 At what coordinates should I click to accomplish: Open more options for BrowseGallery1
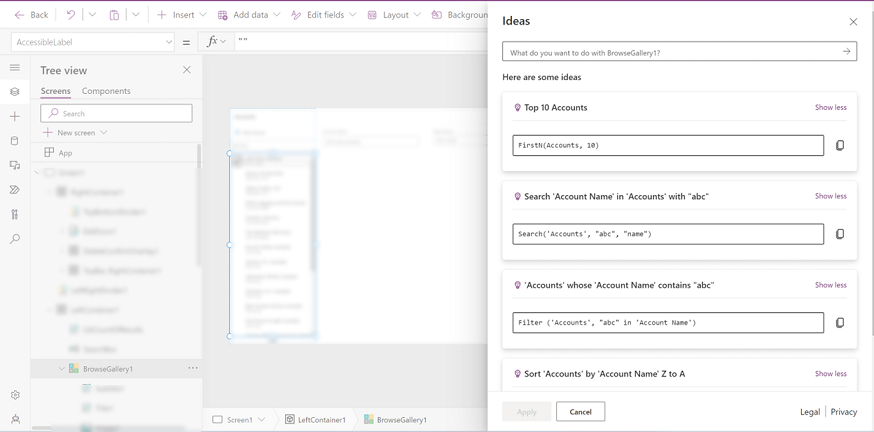click(x=193, y=369)
